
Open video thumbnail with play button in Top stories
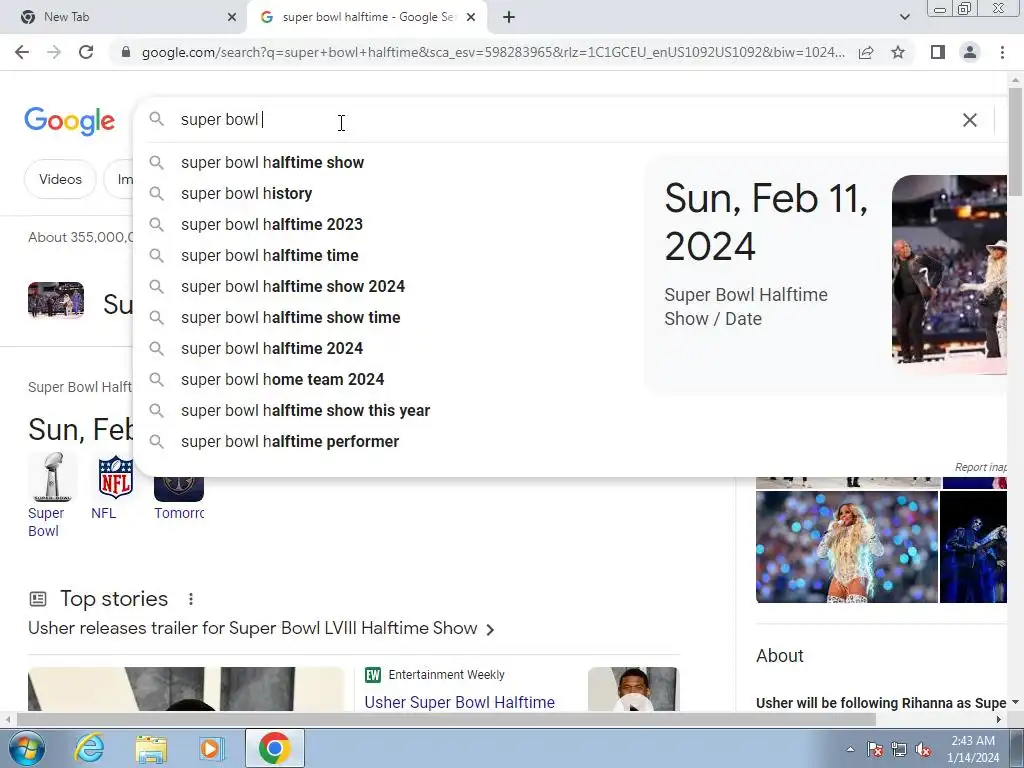[633, 689]
